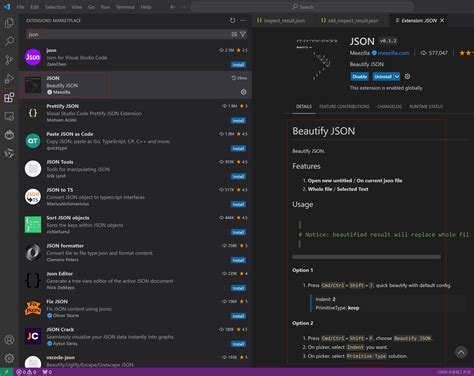Click the Remote window indicator in status bar
This screenshot has width=474, height=376.
point(6,372)
